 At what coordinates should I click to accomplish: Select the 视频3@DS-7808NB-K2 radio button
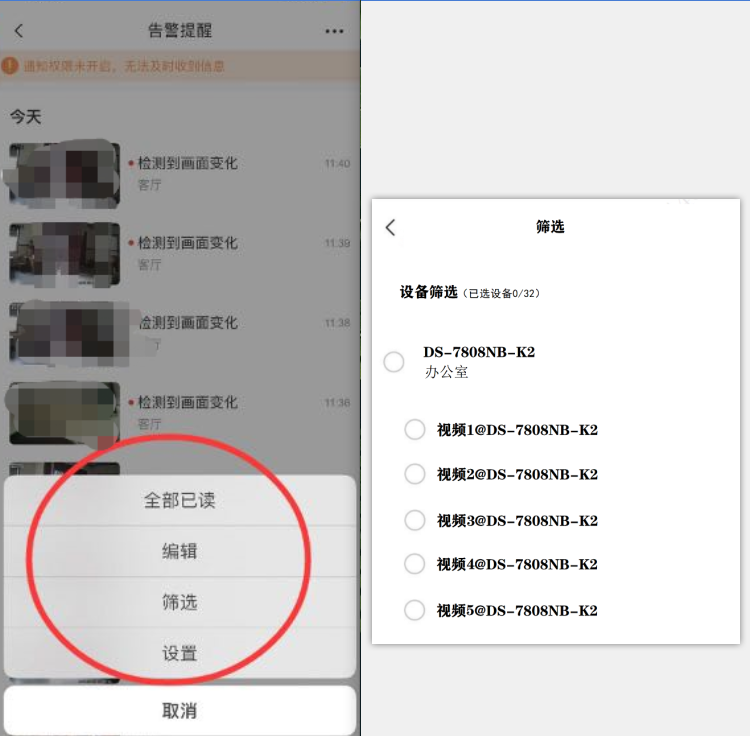pos(415,520)
